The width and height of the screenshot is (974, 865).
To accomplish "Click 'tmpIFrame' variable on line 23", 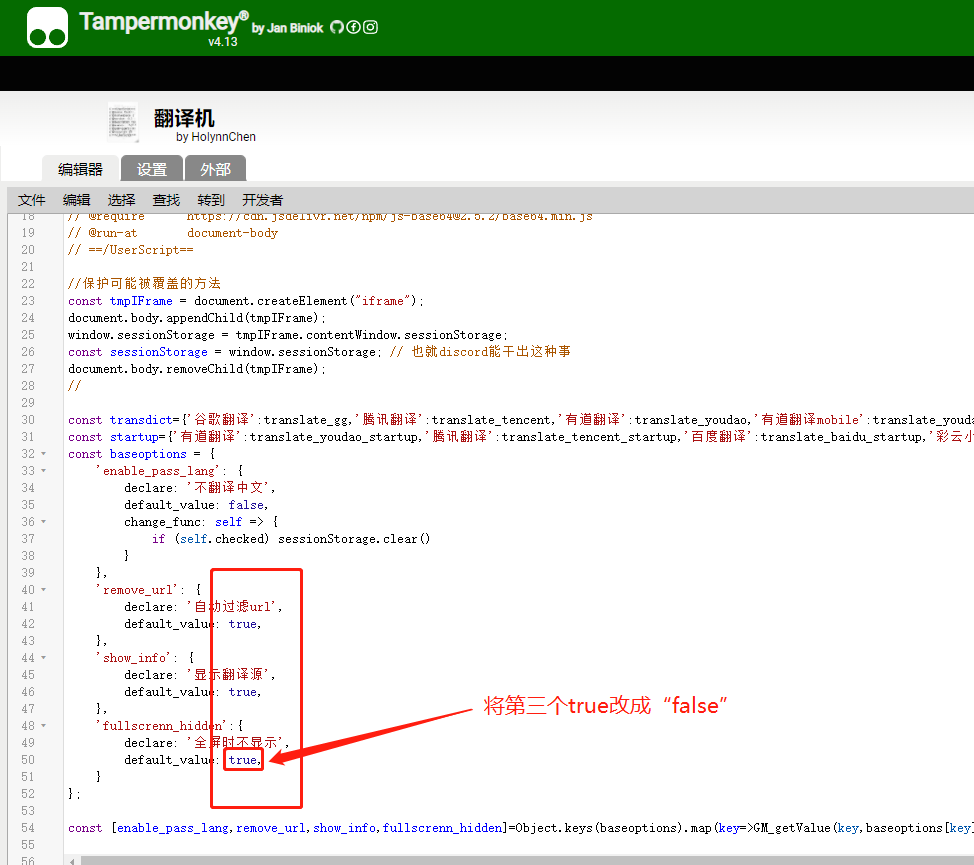I will [141, 301].
